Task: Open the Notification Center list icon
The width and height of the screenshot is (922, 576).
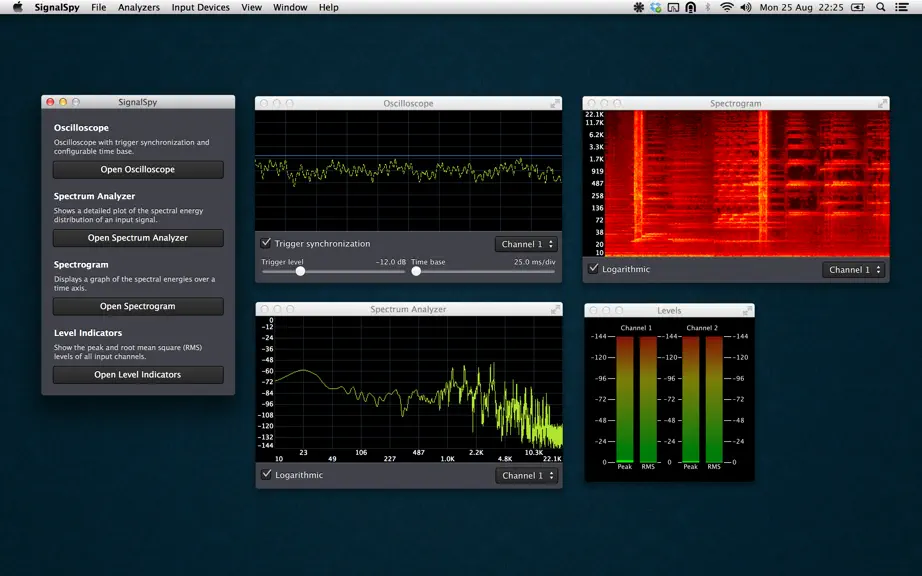Action: (x=901, y=7)
